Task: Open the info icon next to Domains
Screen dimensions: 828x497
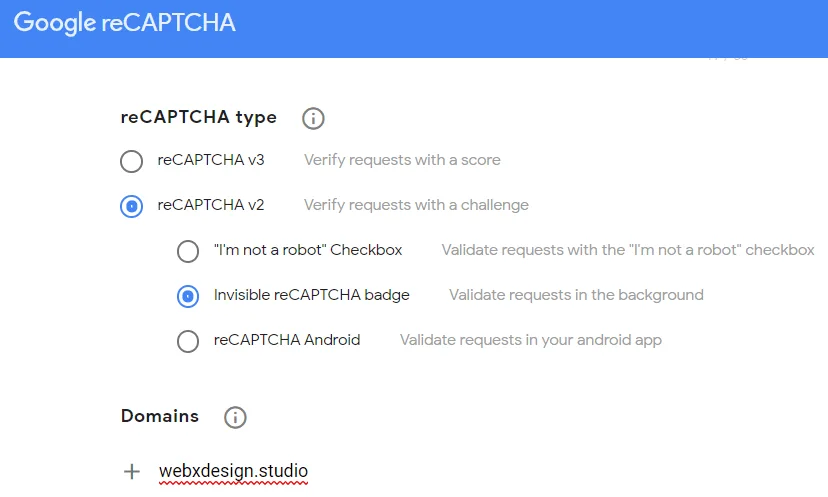Action: point(235,417)
